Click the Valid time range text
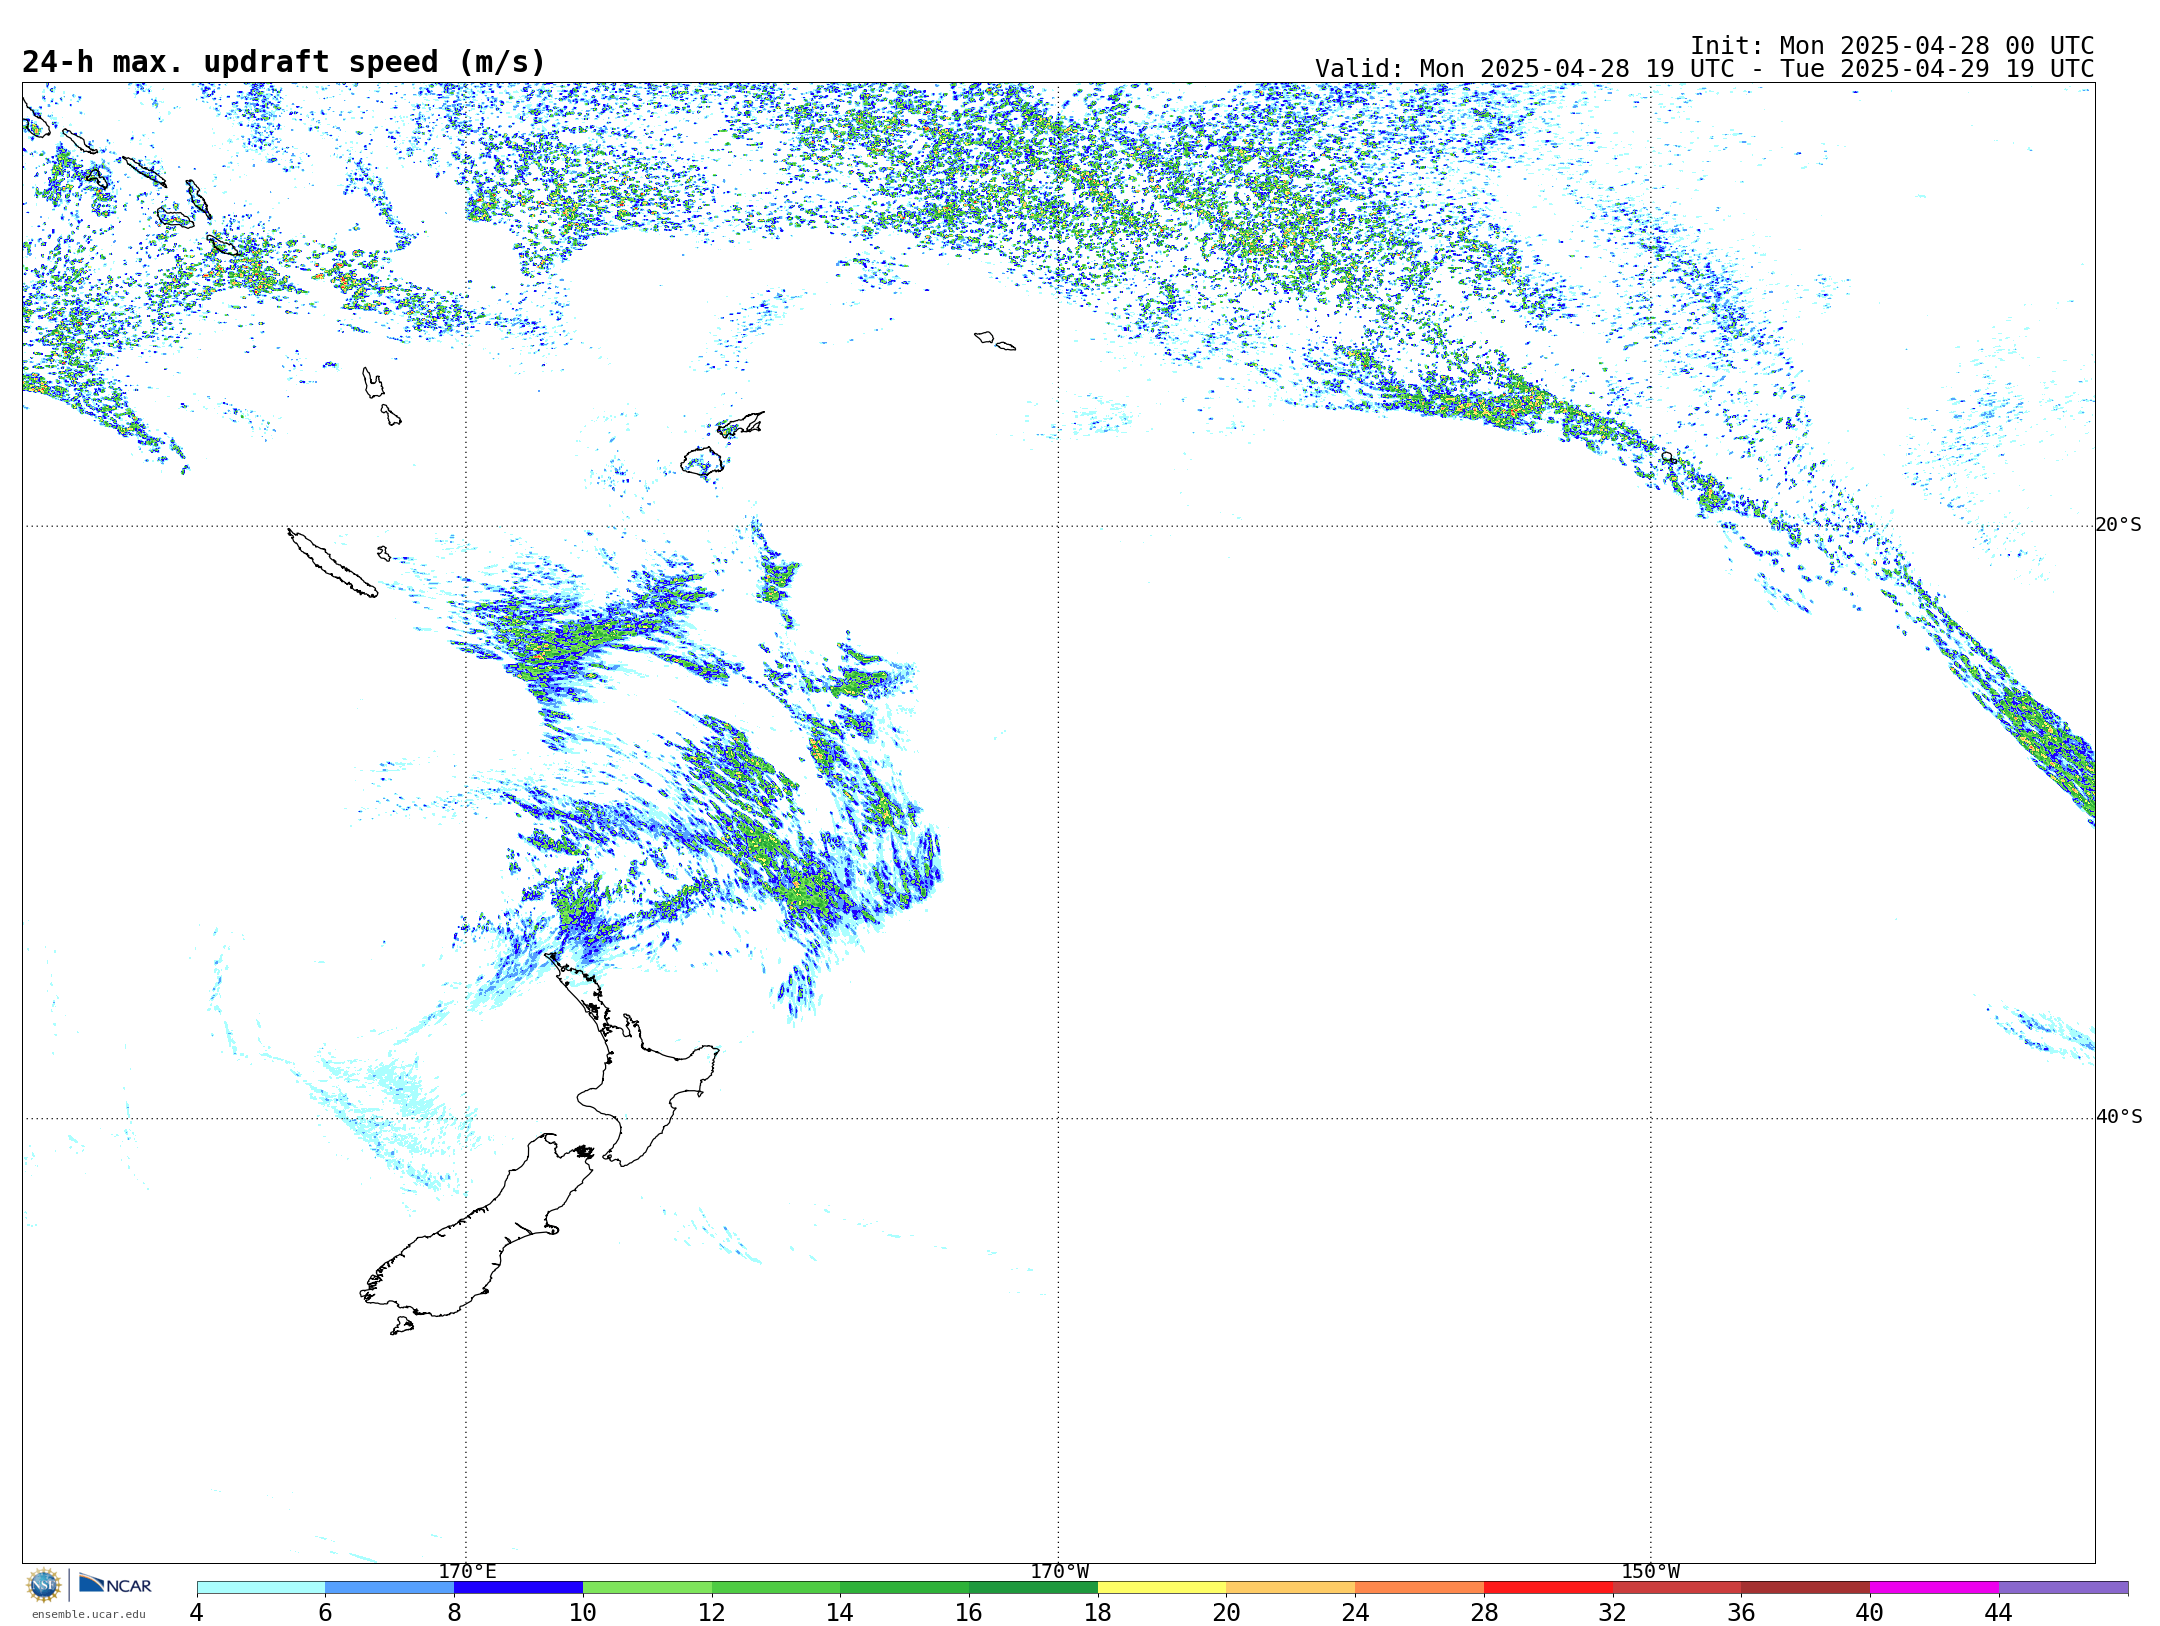 1704,69
